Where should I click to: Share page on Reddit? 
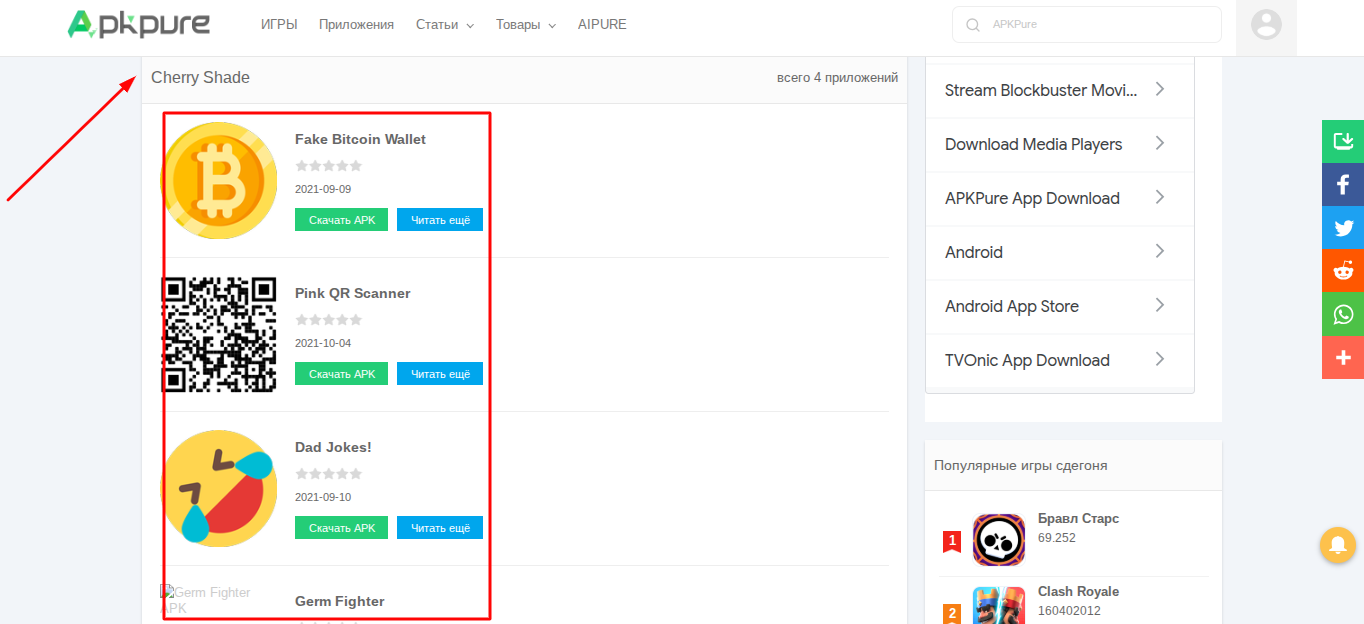click(1343, 270)
